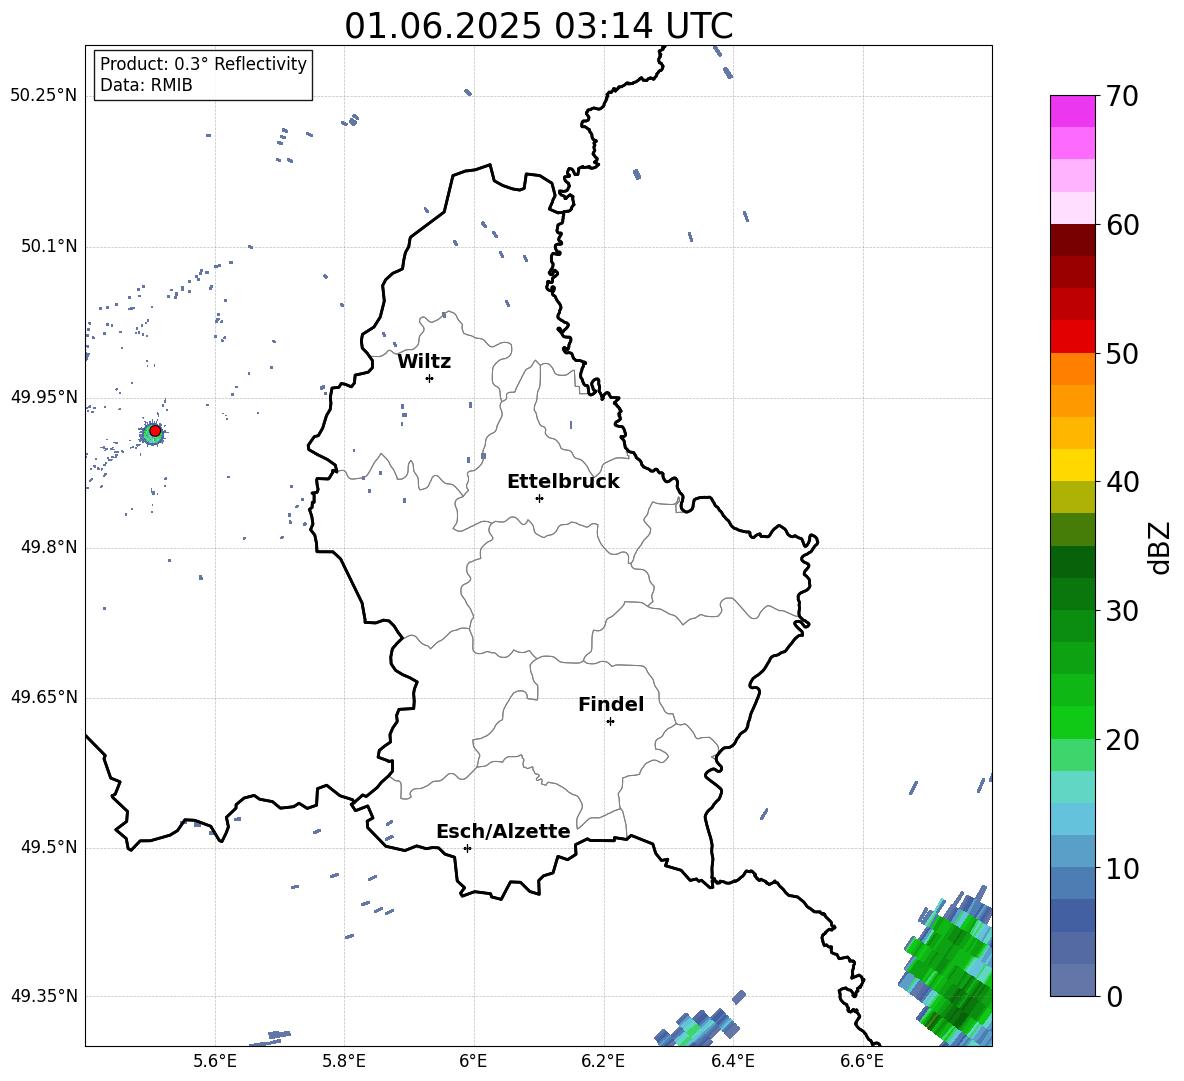Click the colorbar tick label 50
Viewport: 1184px width, 1081px height.
[1122, 353]
